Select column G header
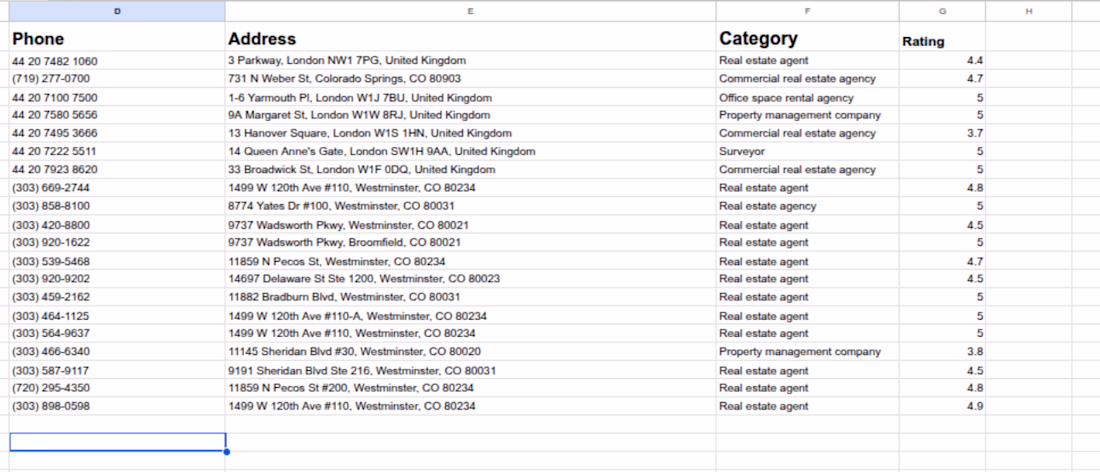Screen dimensions: 1100x472 point(942,11)
